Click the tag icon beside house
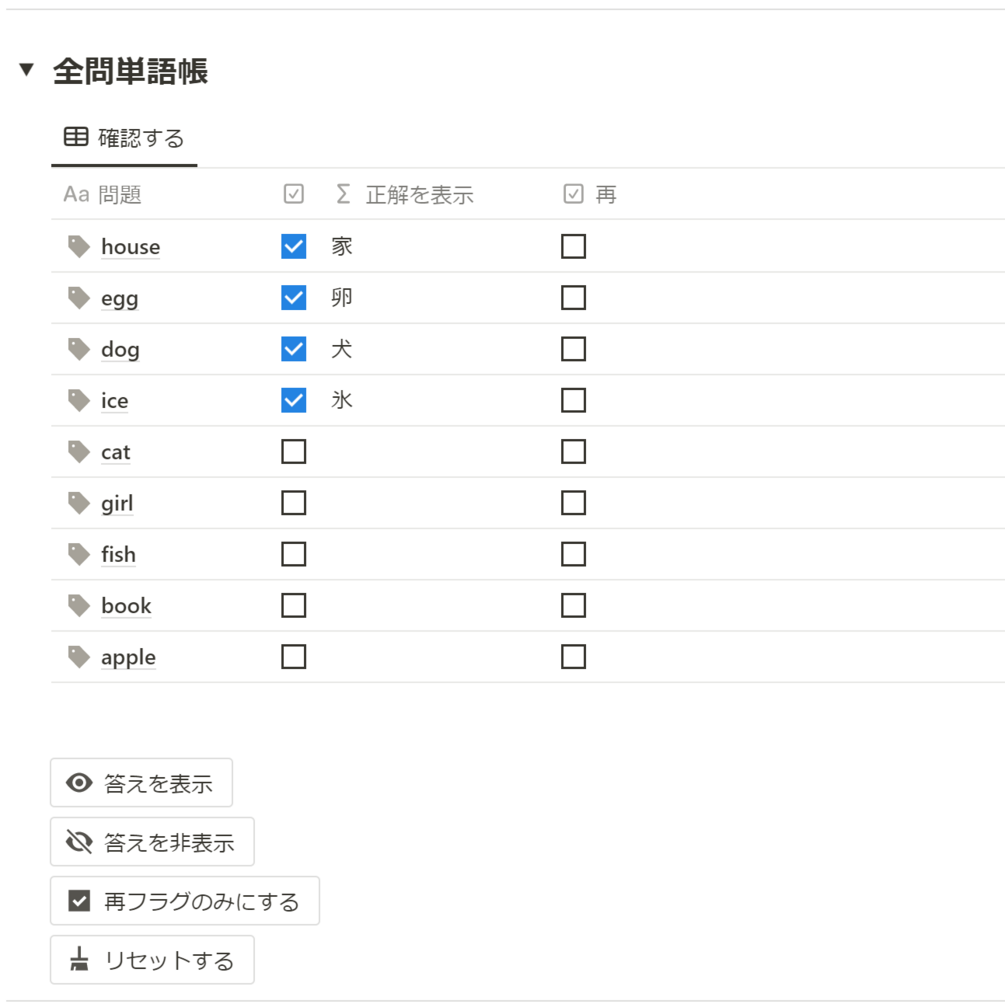Image resolution: width=1005 pixels, height=1004 pixels. (79, 246)
